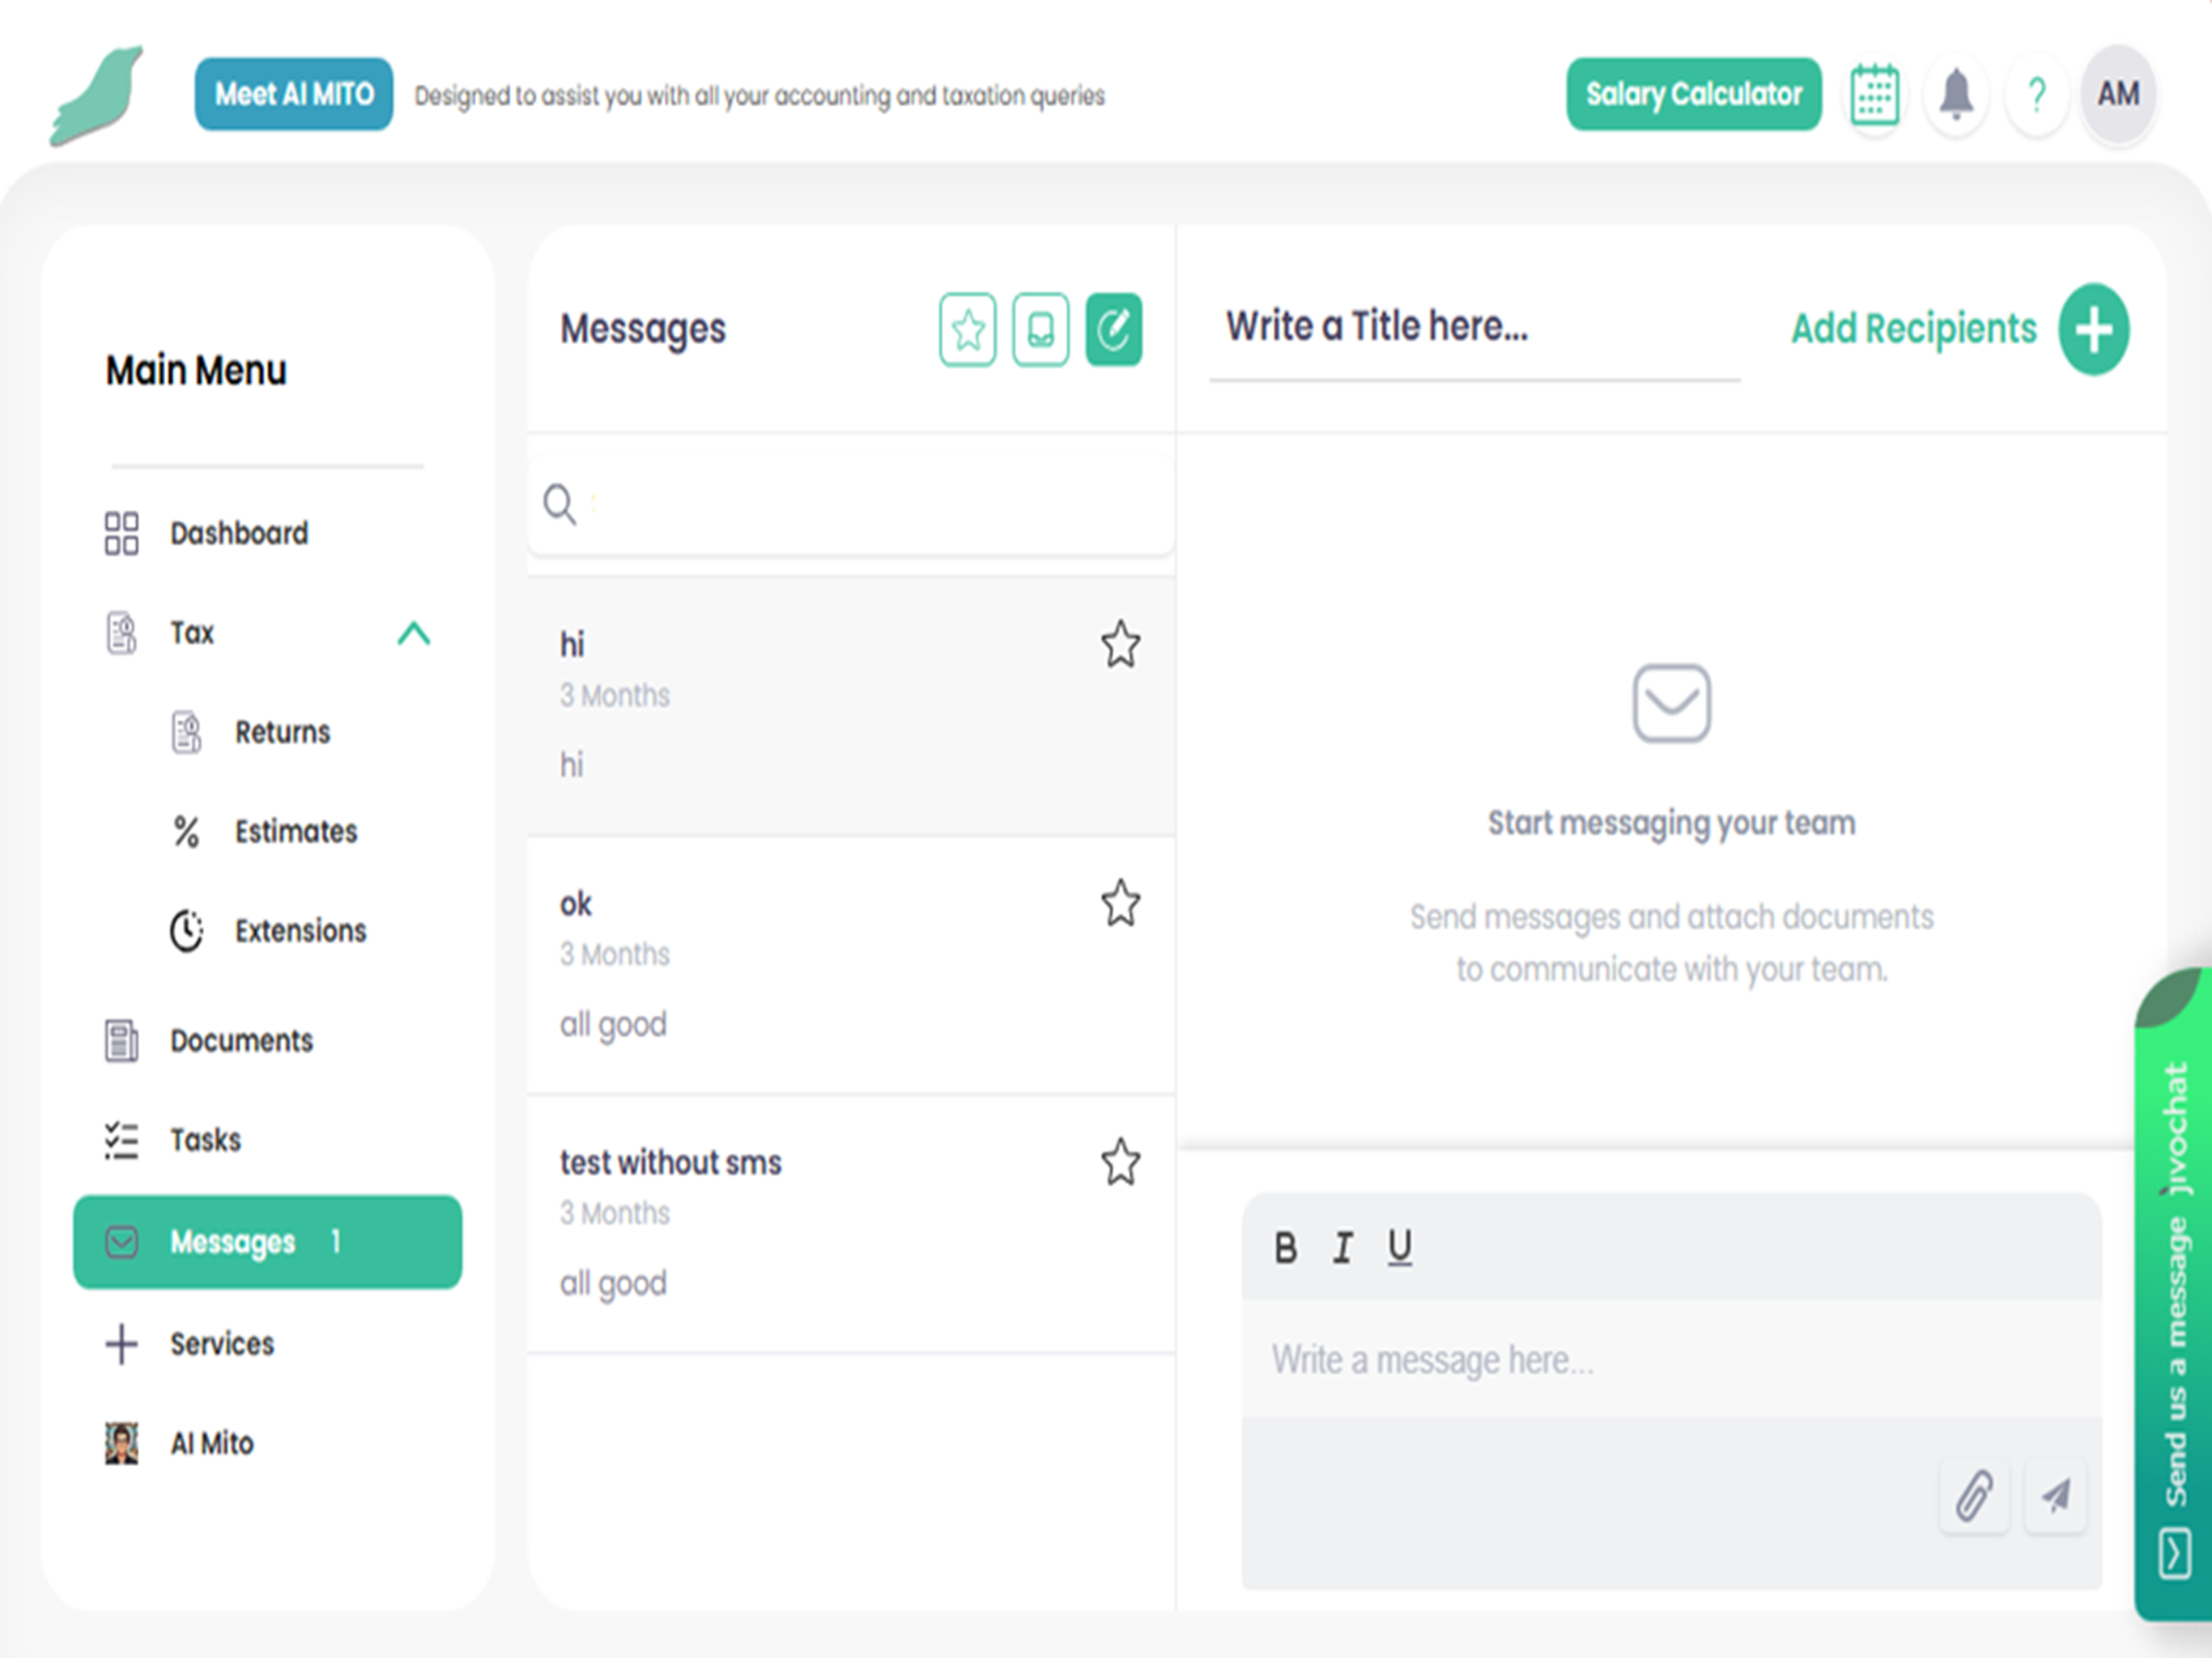Click the Services plus icon
2212x1658 pixels.
point(122,1343)
